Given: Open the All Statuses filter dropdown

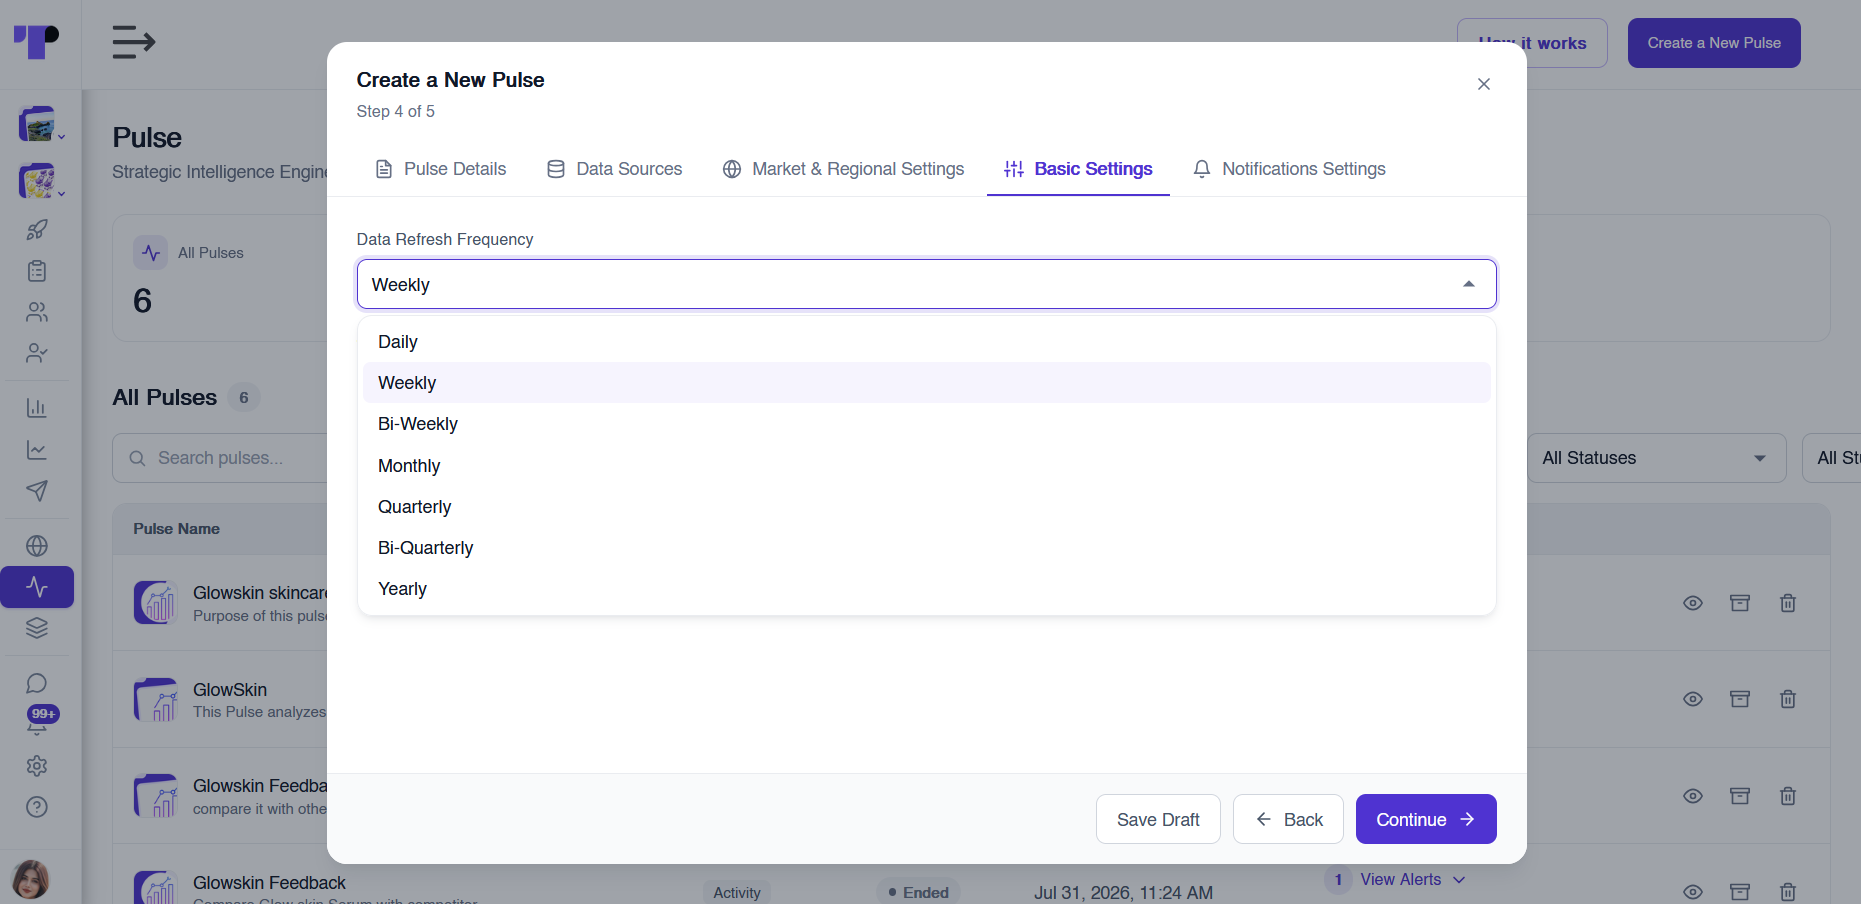Looking at the screenshot, I should point(1656,458).
